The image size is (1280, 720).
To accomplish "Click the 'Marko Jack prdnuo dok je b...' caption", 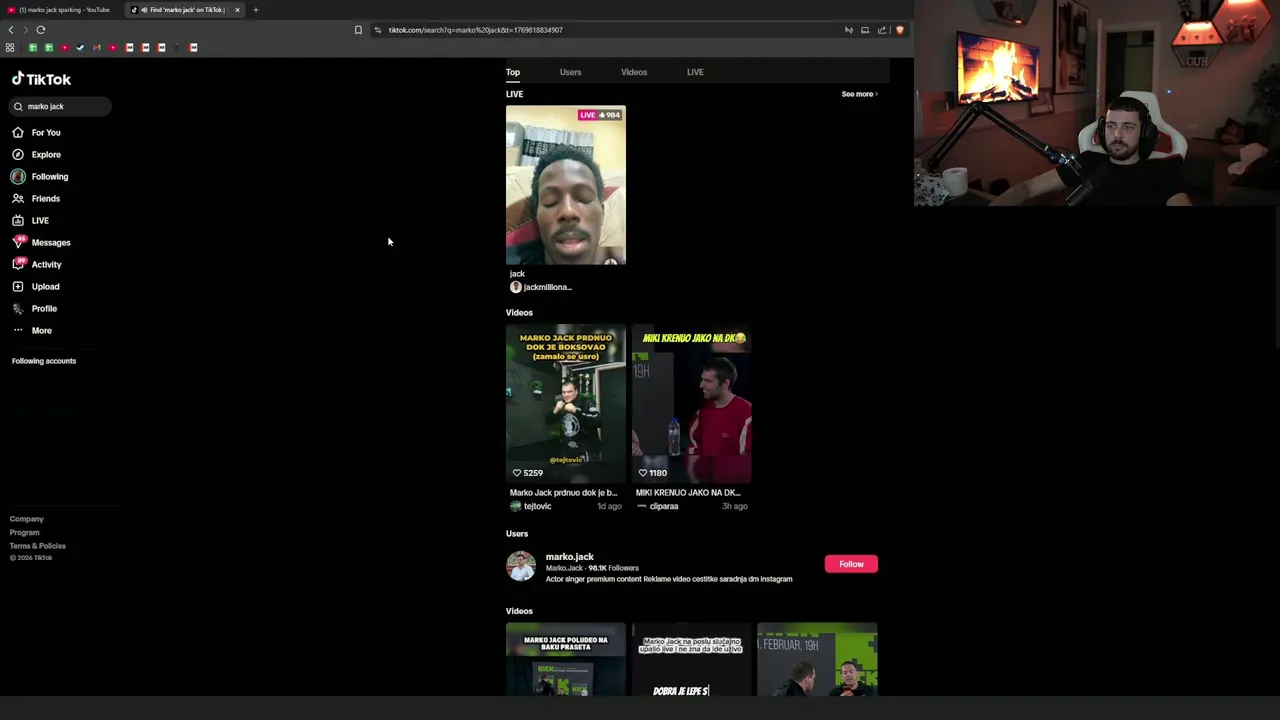I will 564,493.
